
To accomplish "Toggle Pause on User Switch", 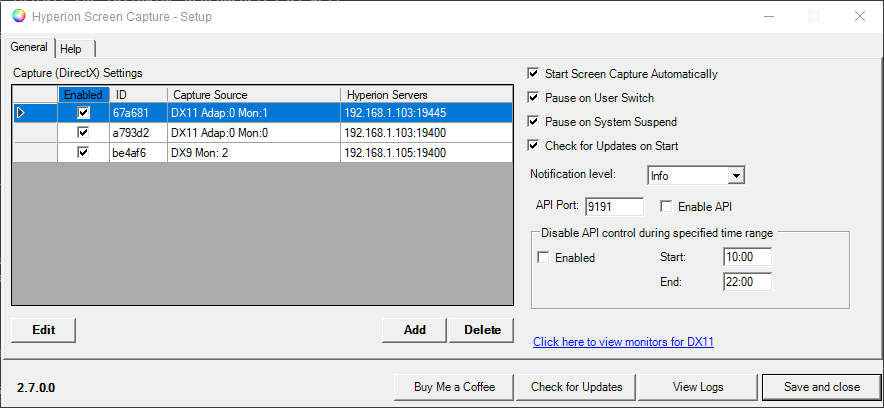I will pos(533,97).
